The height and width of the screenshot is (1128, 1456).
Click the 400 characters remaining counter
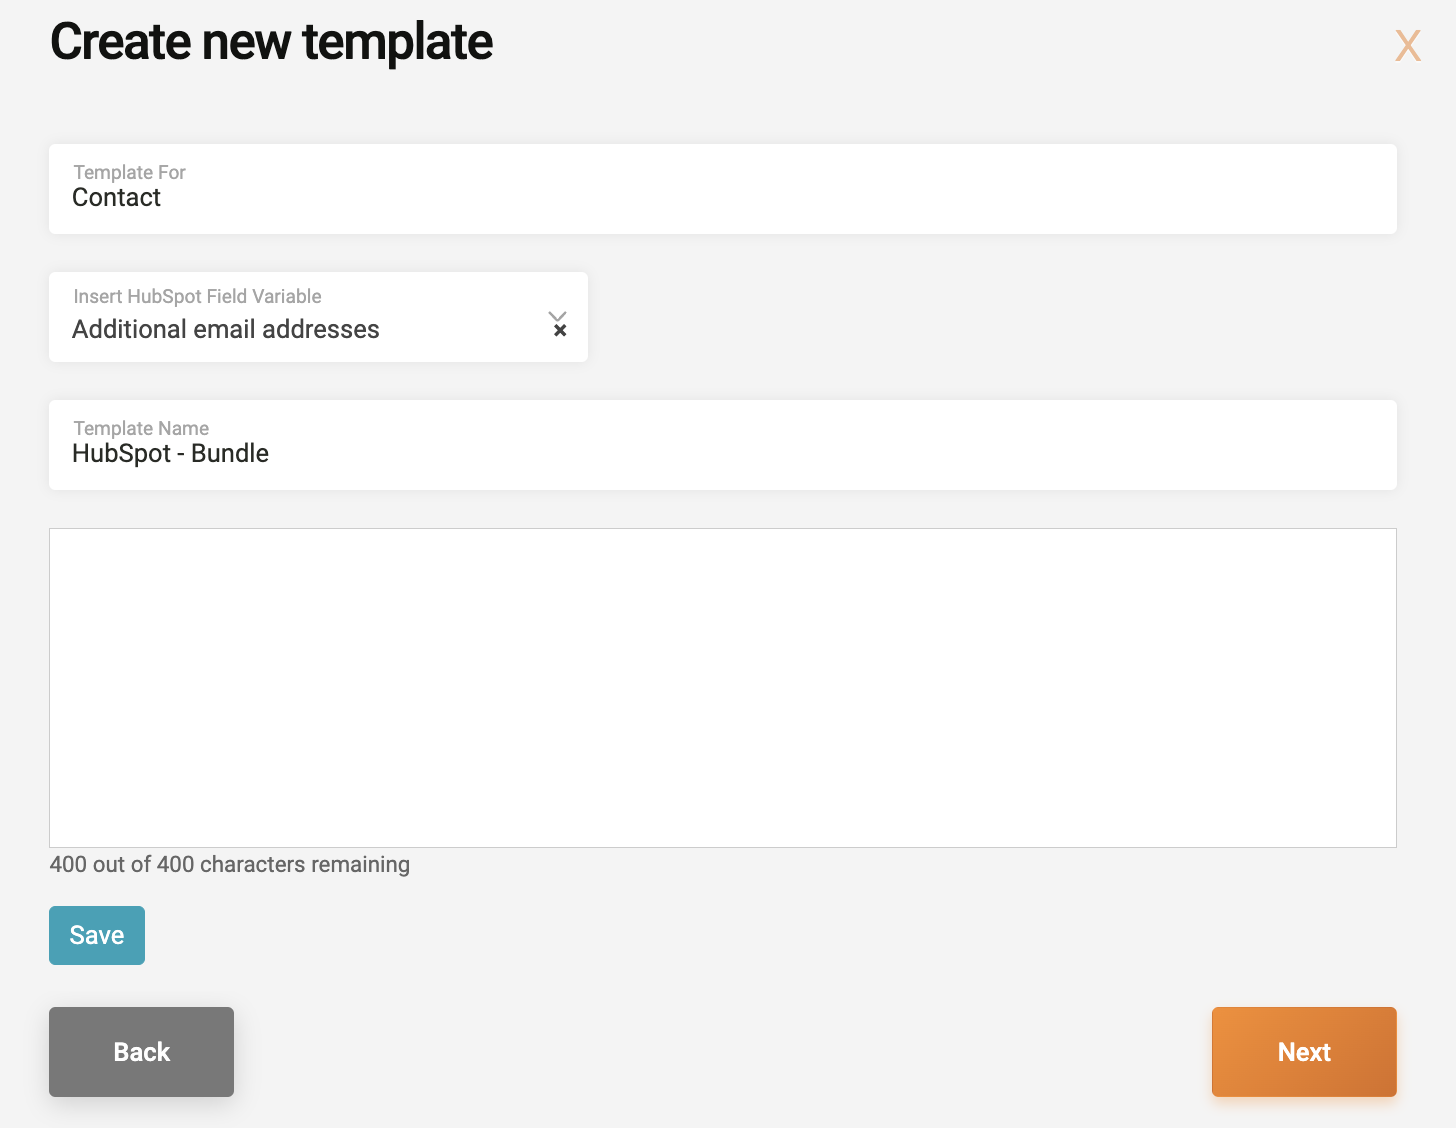(229, 864)
